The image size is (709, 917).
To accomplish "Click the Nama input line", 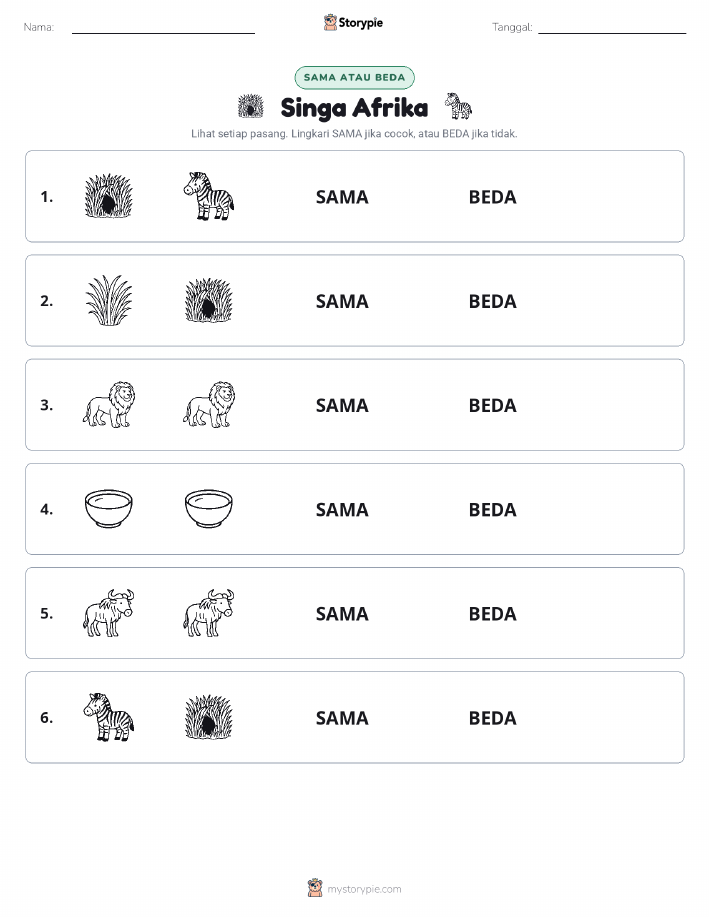I will tap(163, 27).
